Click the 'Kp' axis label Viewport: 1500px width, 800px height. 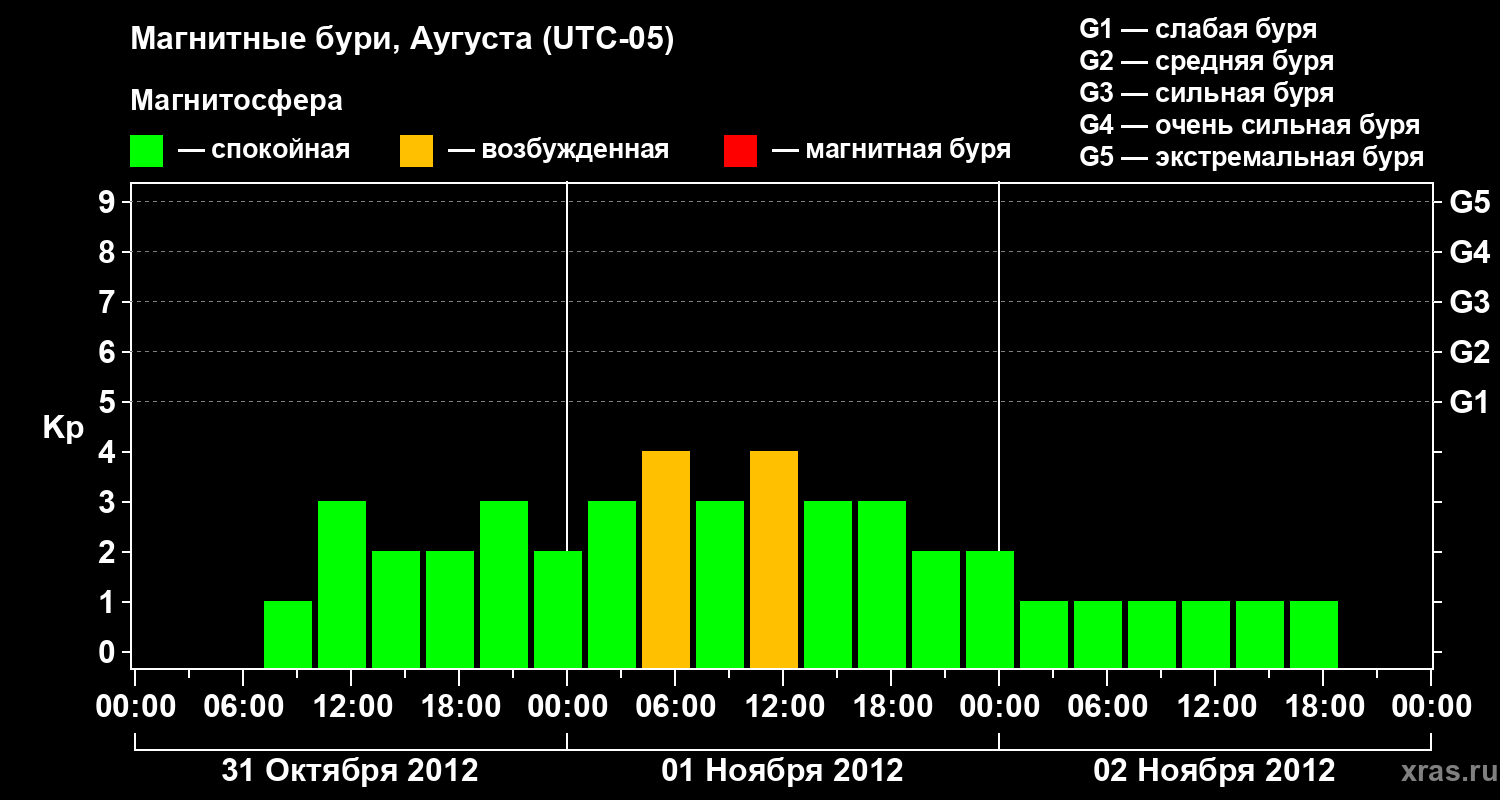pos(63,428)
